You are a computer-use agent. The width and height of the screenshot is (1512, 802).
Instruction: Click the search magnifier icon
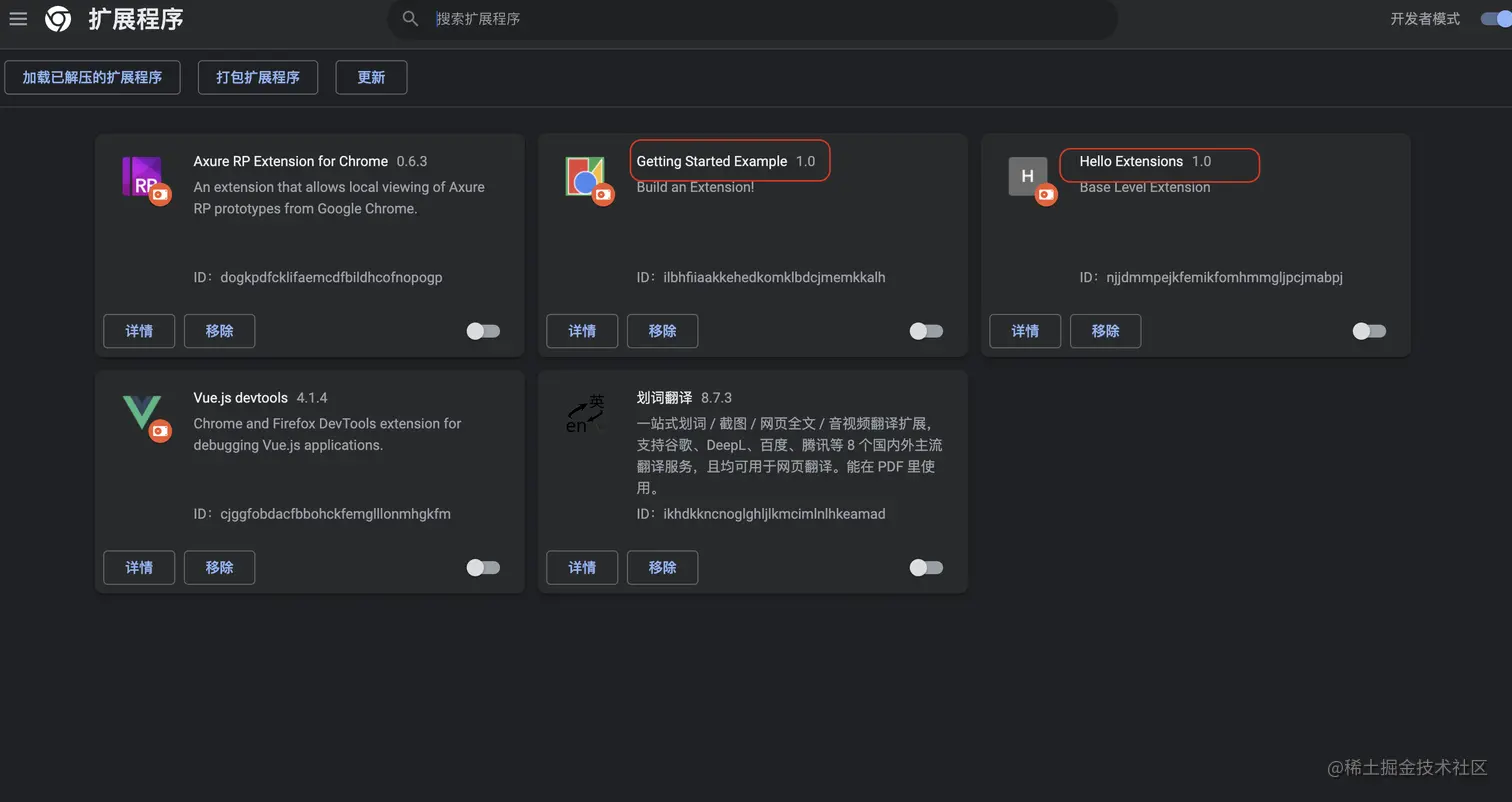point(410,18)
